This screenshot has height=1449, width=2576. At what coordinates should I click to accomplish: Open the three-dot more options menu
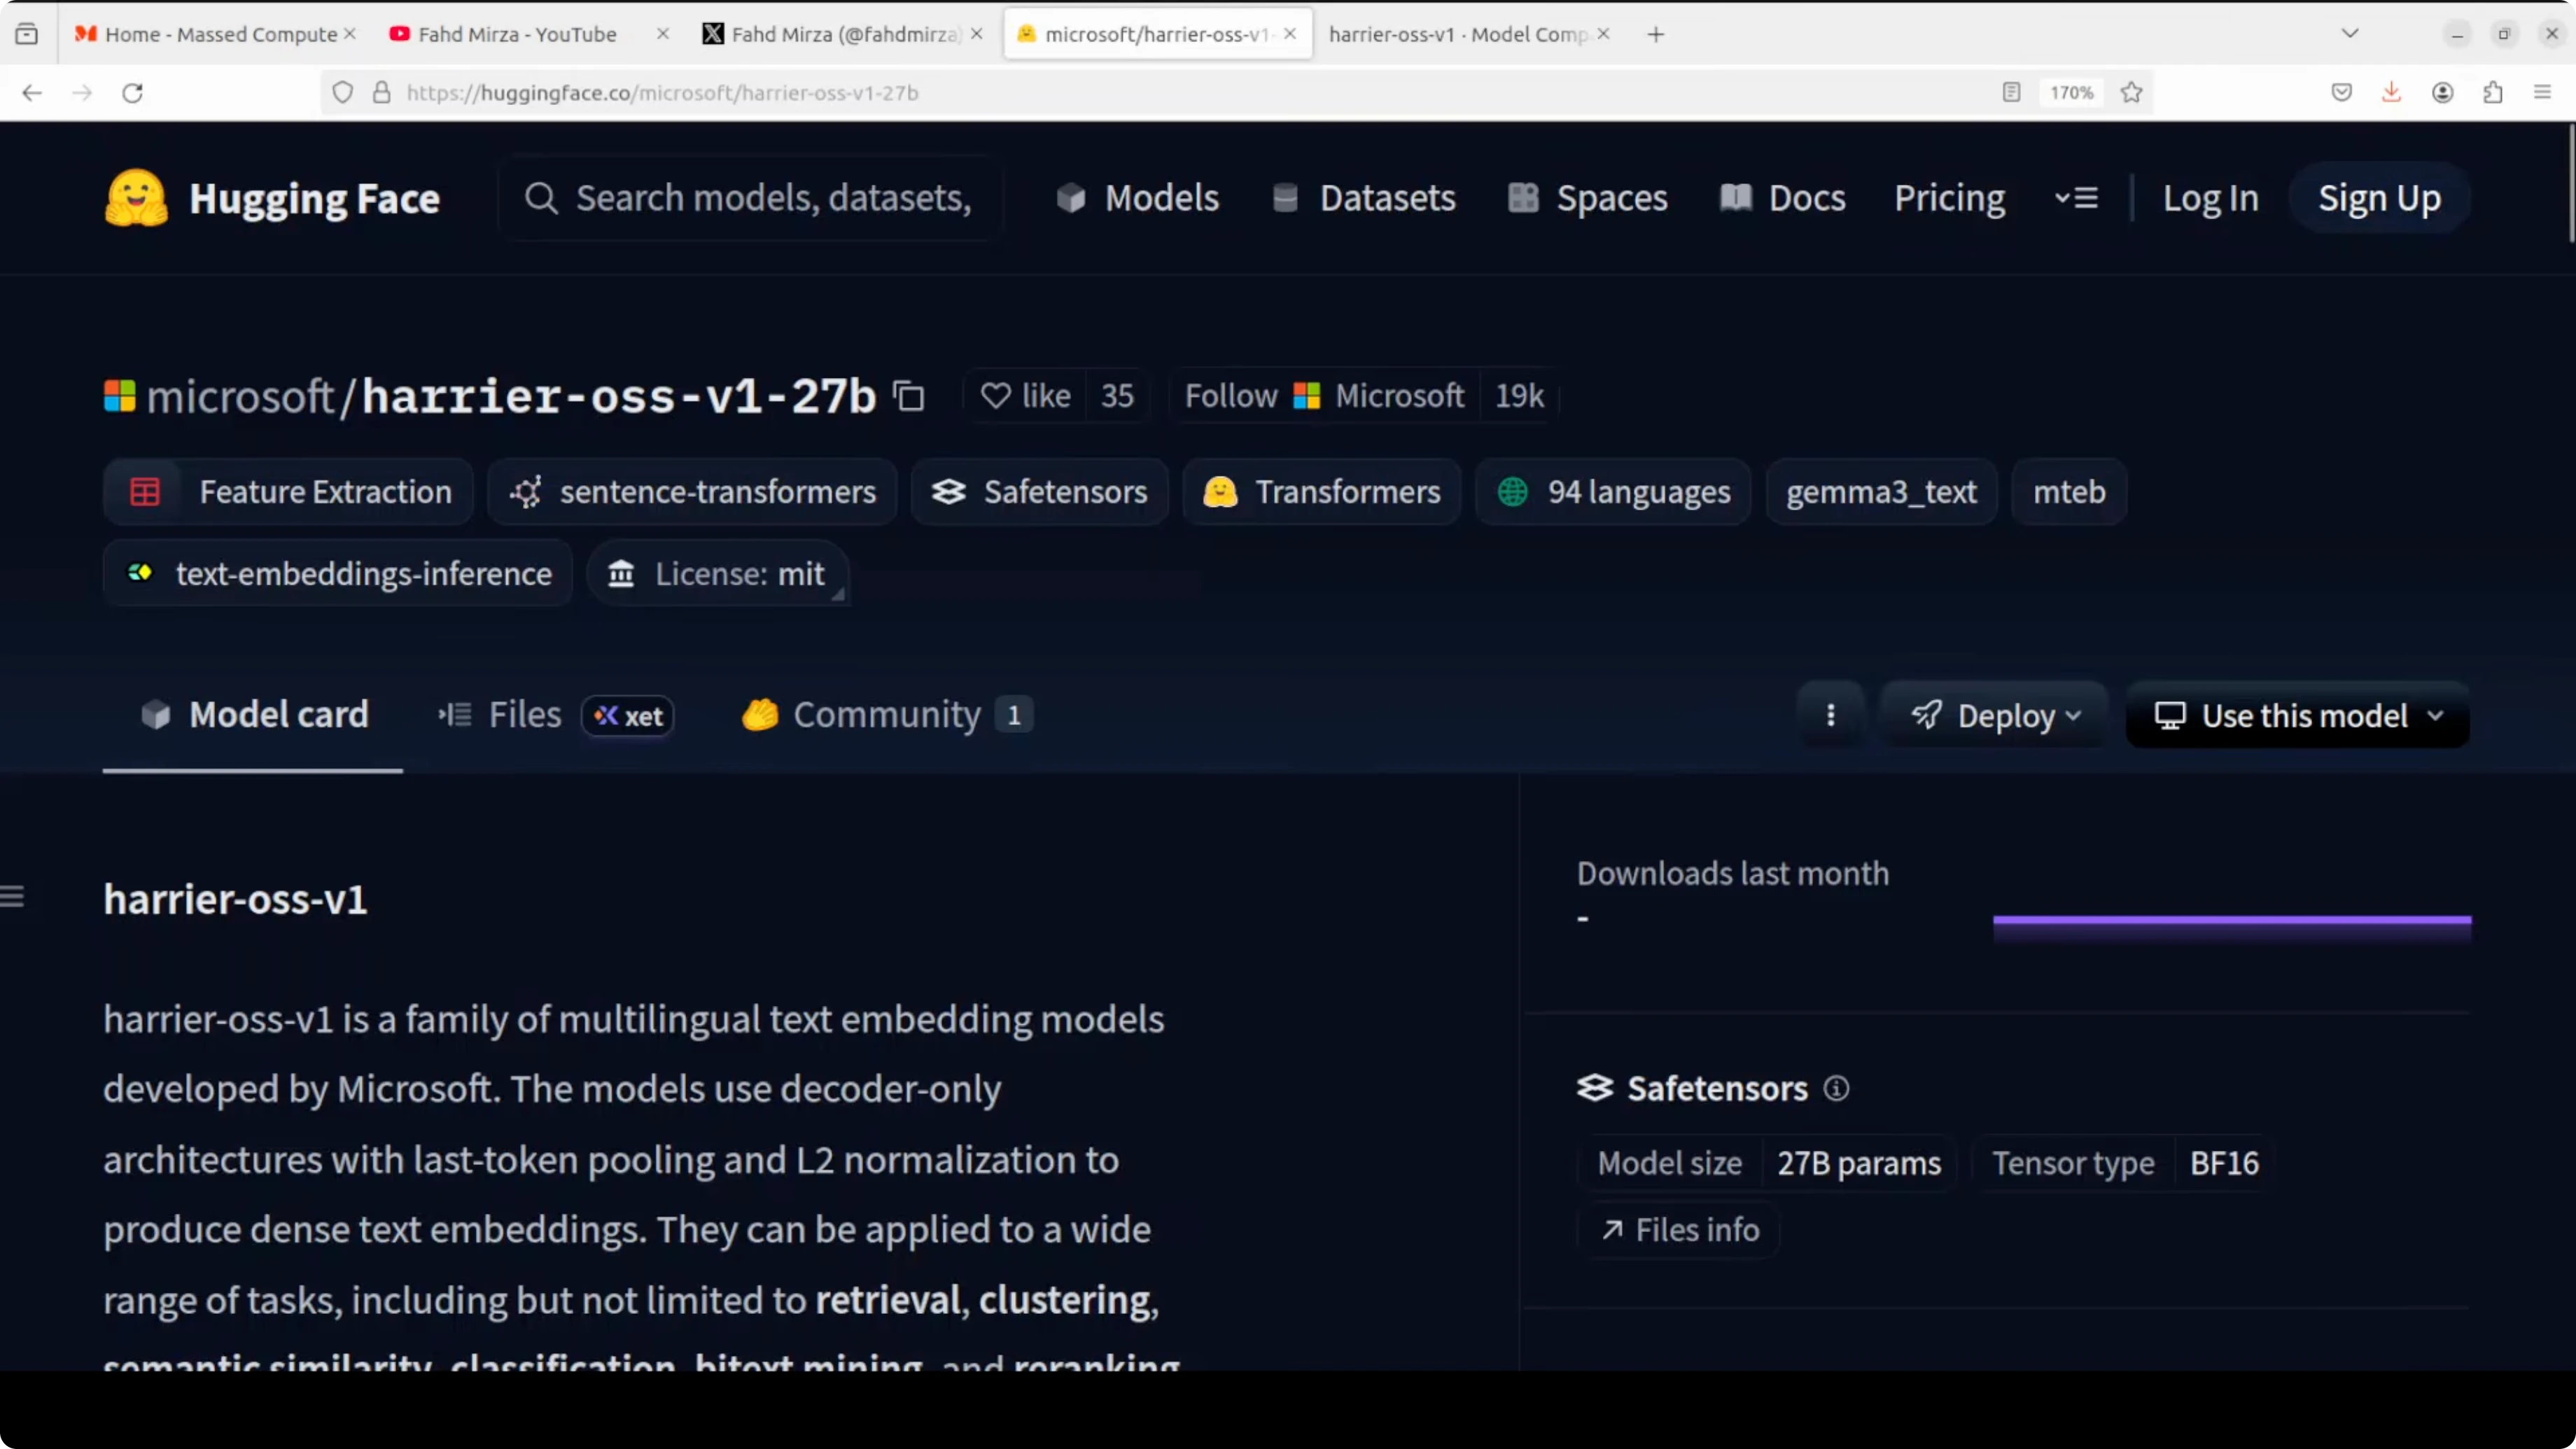tap(1830, 715)
